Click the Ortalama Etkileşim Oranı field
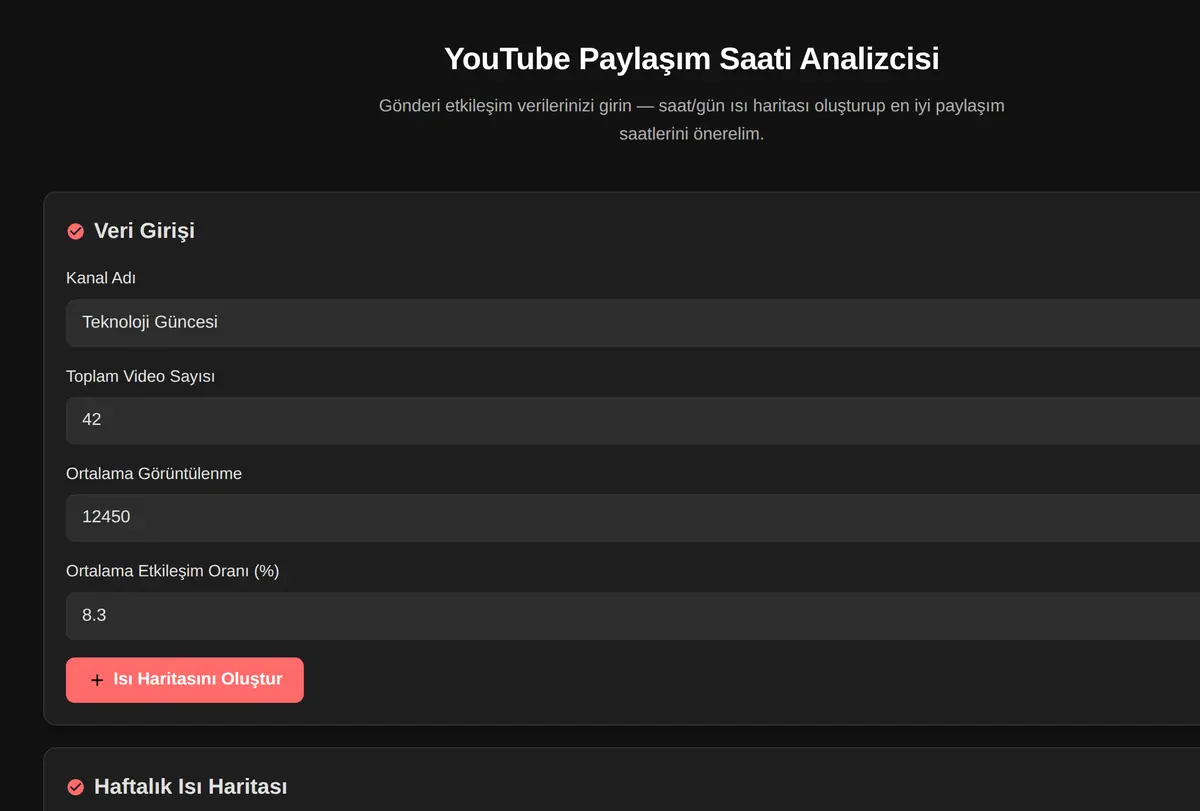The width and height of the screenshot is (1200, 811). [x=633, y=615]
